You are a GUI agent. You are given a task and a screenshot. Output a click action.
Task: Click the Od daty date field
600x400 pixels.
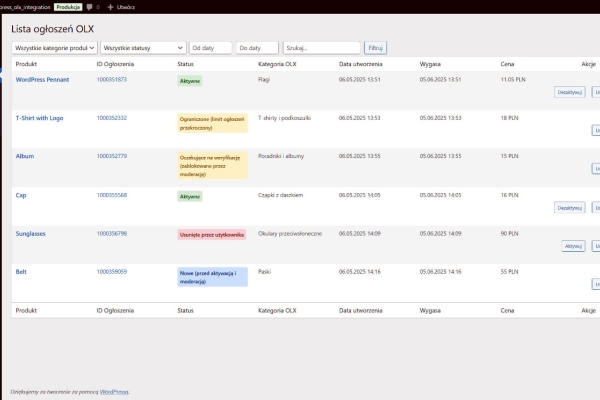pyautogui.click(x=210, y=48)
